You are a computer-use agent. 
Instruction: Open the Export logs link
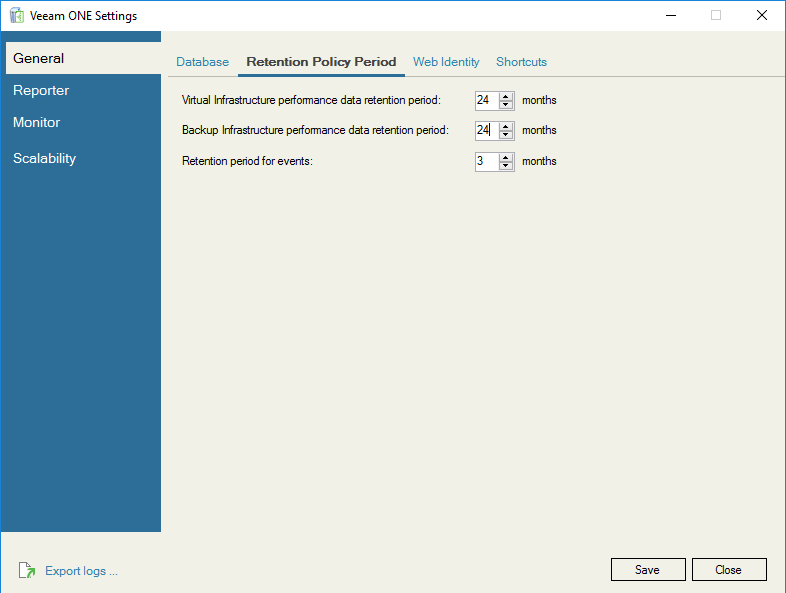81,571
